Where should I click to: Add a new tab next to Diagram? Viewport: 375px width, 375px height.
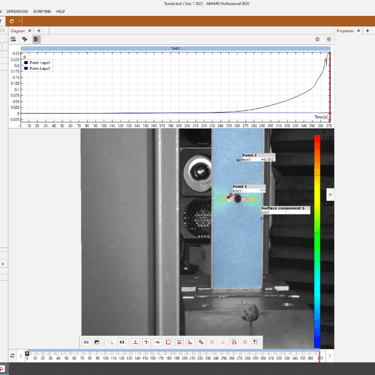pos(39,31)
